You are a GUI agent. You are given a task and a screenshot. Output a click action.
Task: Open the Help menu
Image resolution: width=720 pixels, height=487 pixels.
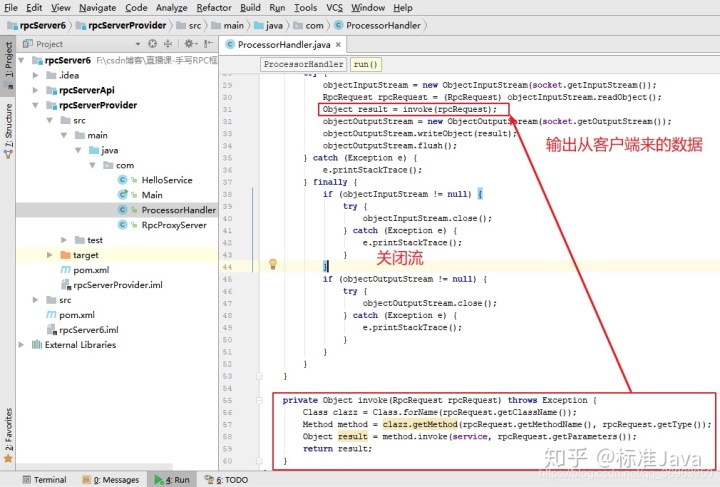click(403, 8)
